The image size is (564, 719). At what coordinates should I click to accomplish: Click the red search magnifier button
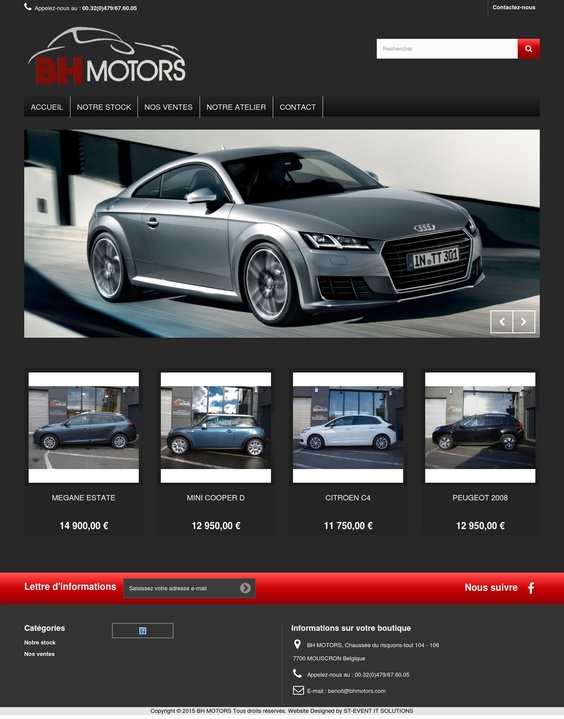(529, 49)
